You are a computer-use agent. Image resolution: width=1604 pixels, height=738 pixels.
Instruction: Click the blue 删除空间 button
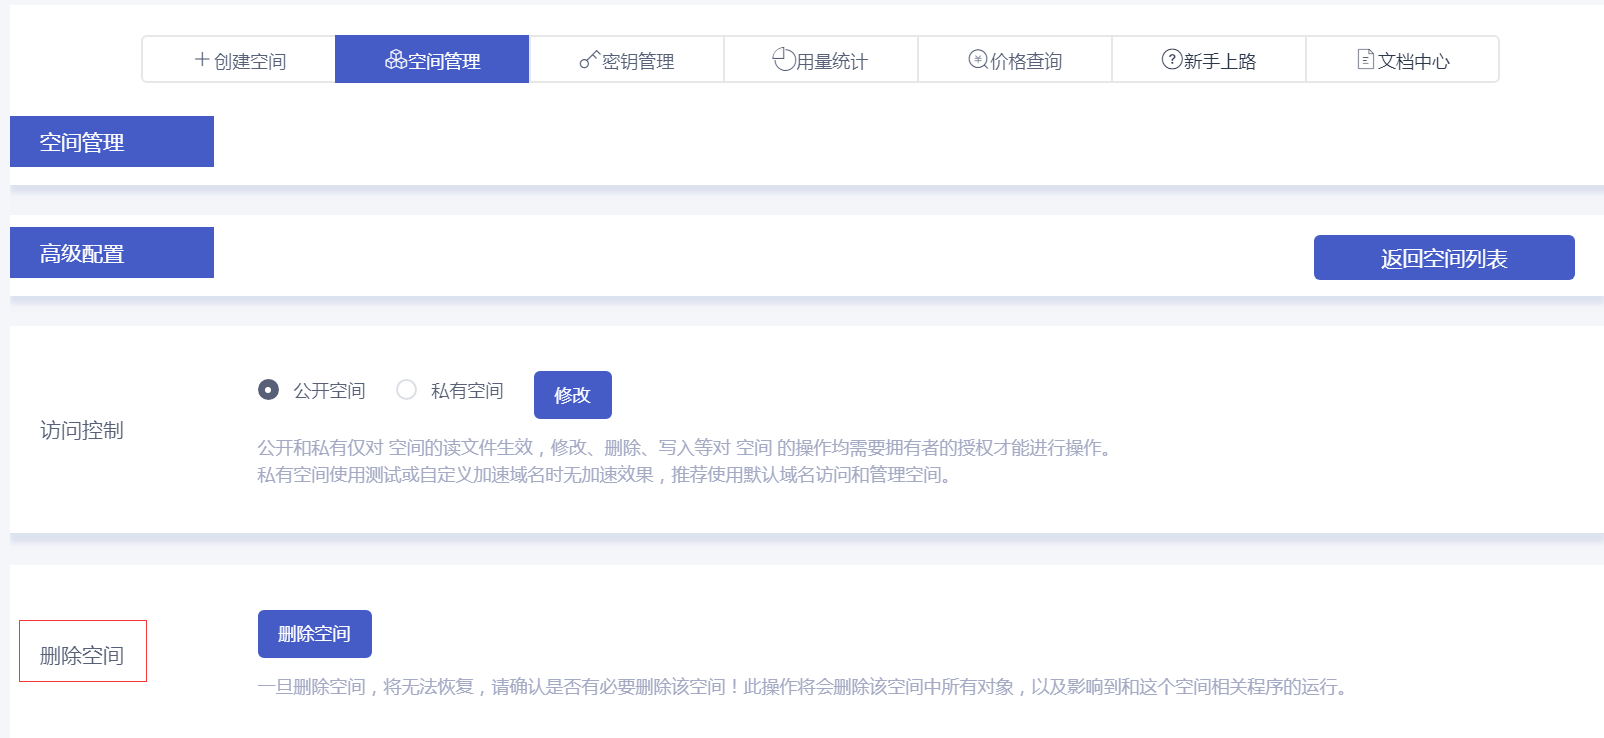pyautogui.click(x=314, y=634)
